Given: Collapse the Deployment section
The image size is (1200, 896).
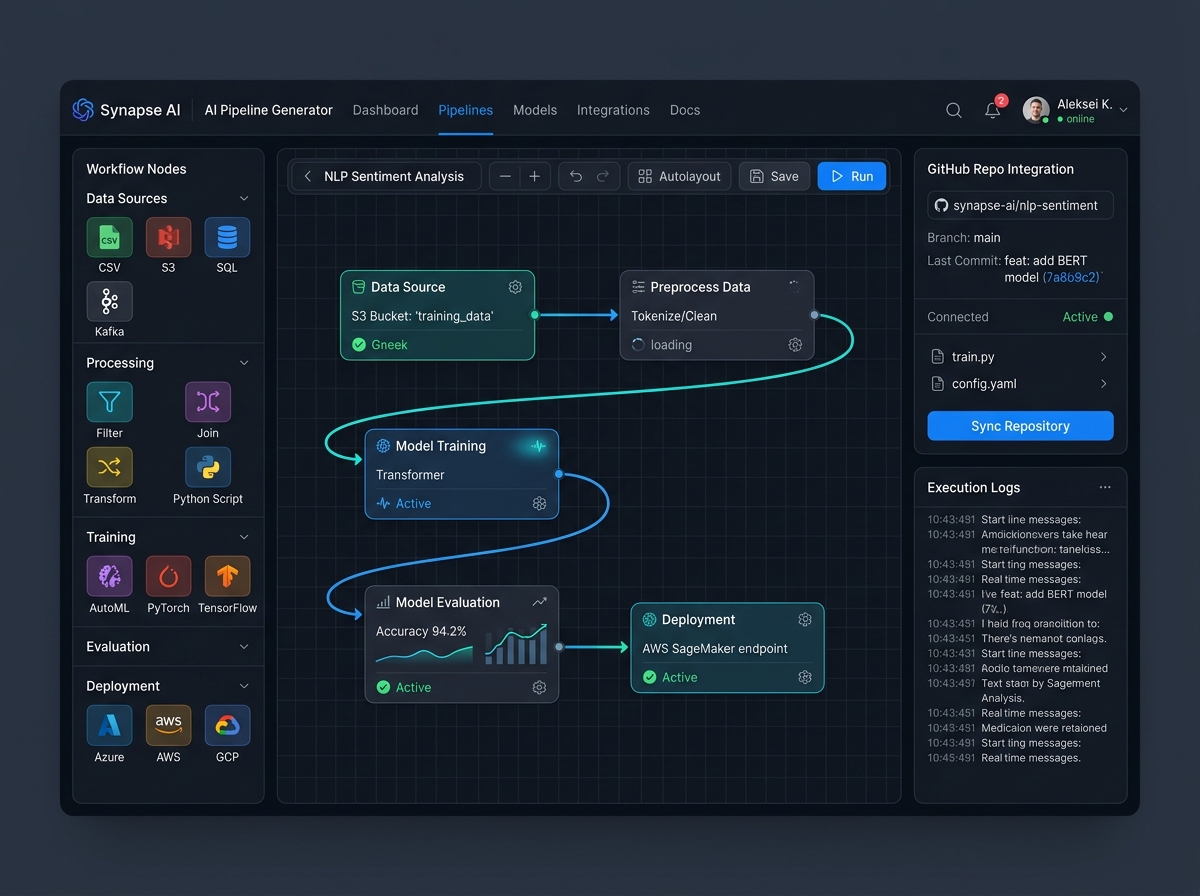Looking at the screenshot, I should 244,686.
